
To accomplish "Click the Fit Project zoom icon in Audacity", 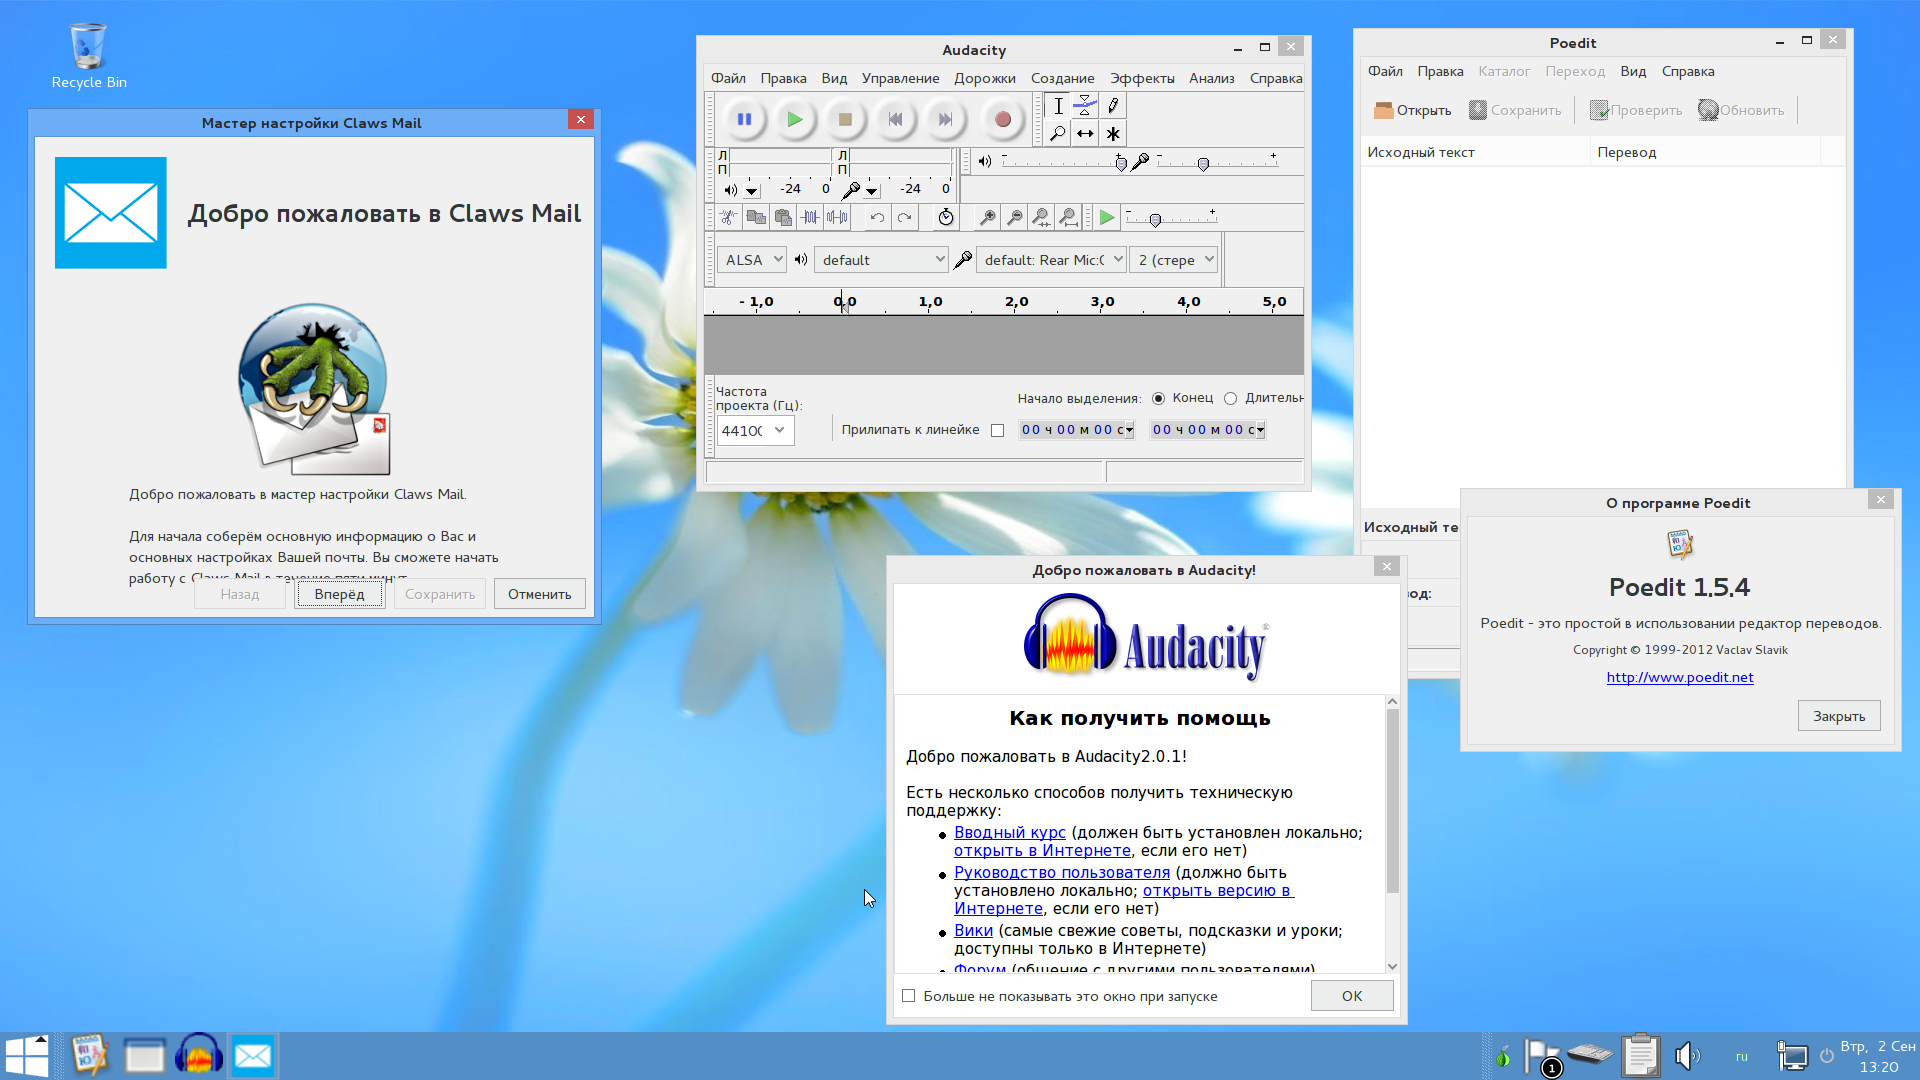I will click(x=1068, y=217).
